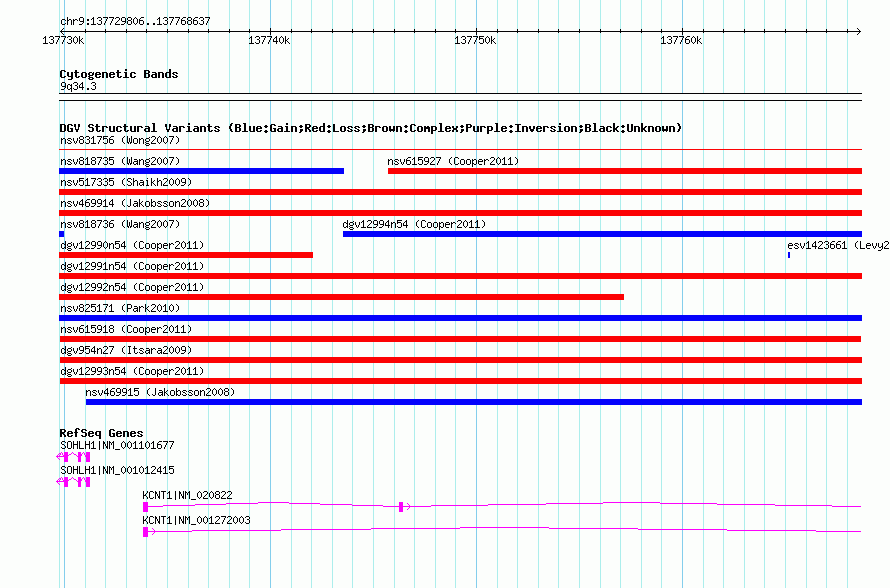The height and width of the screenshot is (588, 890).
Task: Click the KCNT1 NM_020822 second exon marker
Action: (x=401, y=507)
